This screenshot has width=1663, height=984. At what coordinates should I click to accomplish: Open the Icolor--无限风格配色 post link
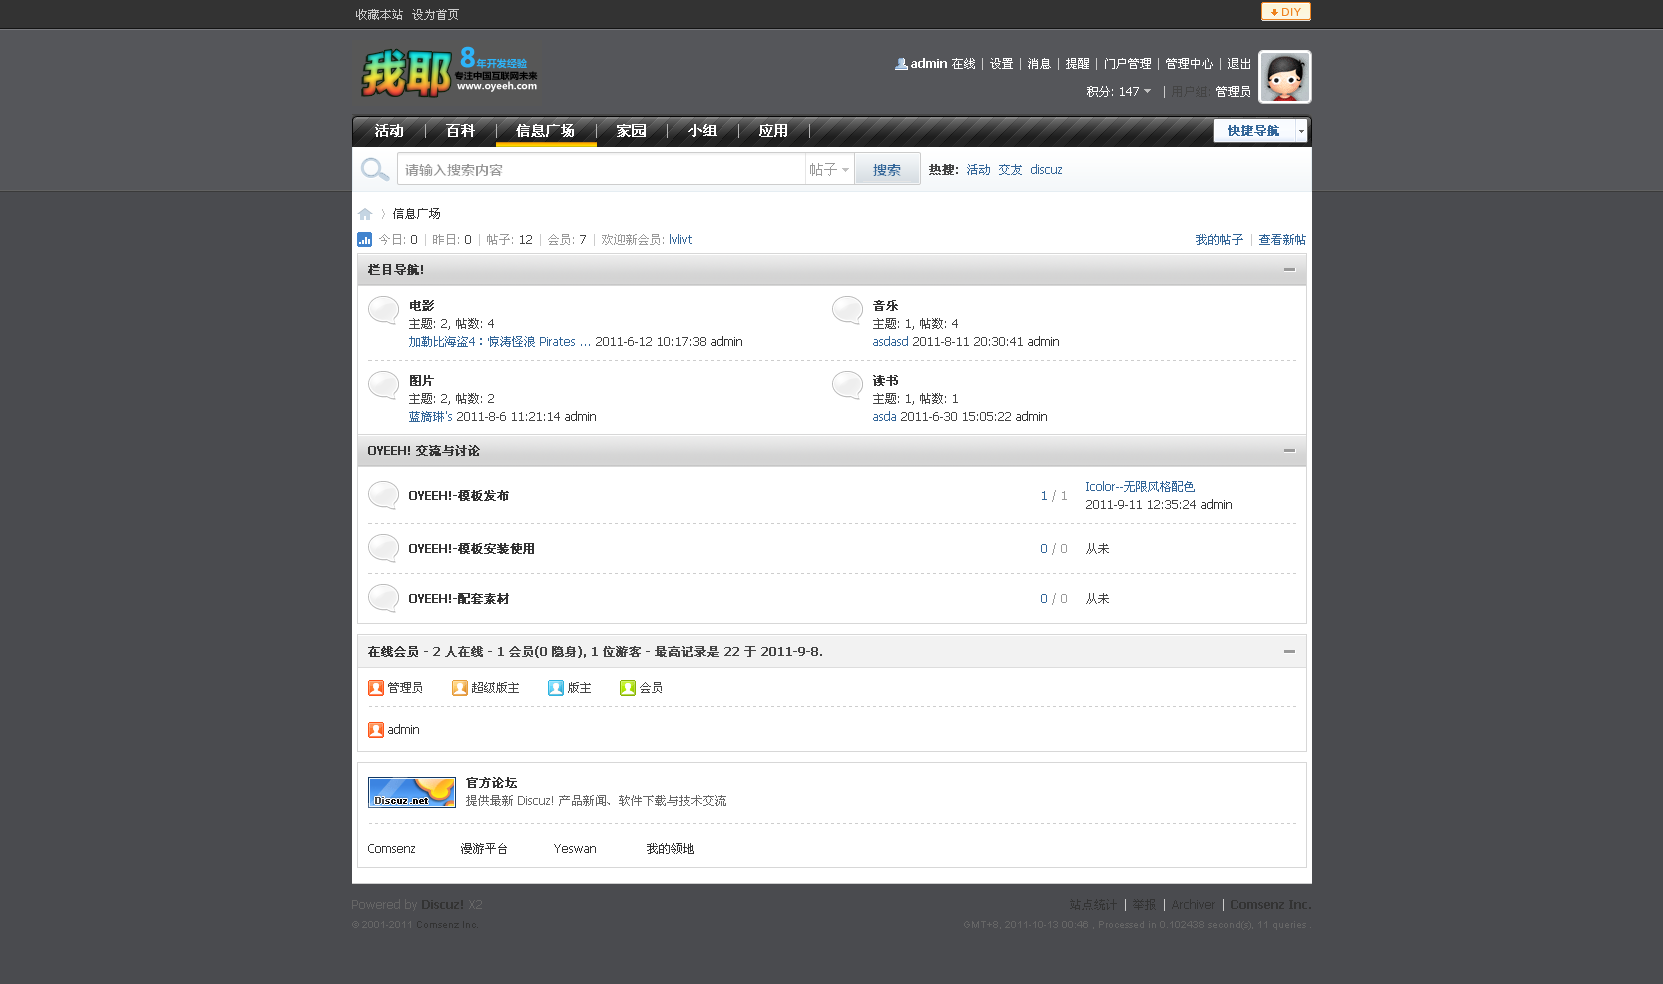tap(1140, 487)
